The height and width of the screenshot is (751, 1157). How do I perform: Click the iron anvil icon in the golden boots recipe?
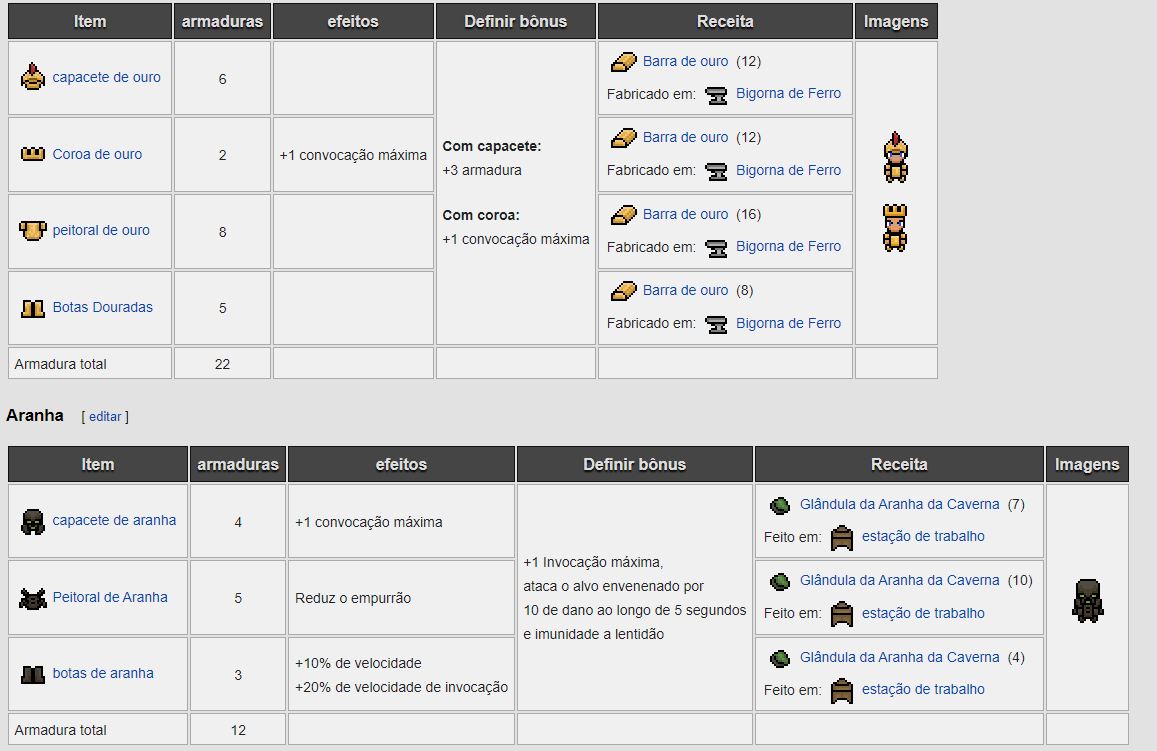(716, 323)
